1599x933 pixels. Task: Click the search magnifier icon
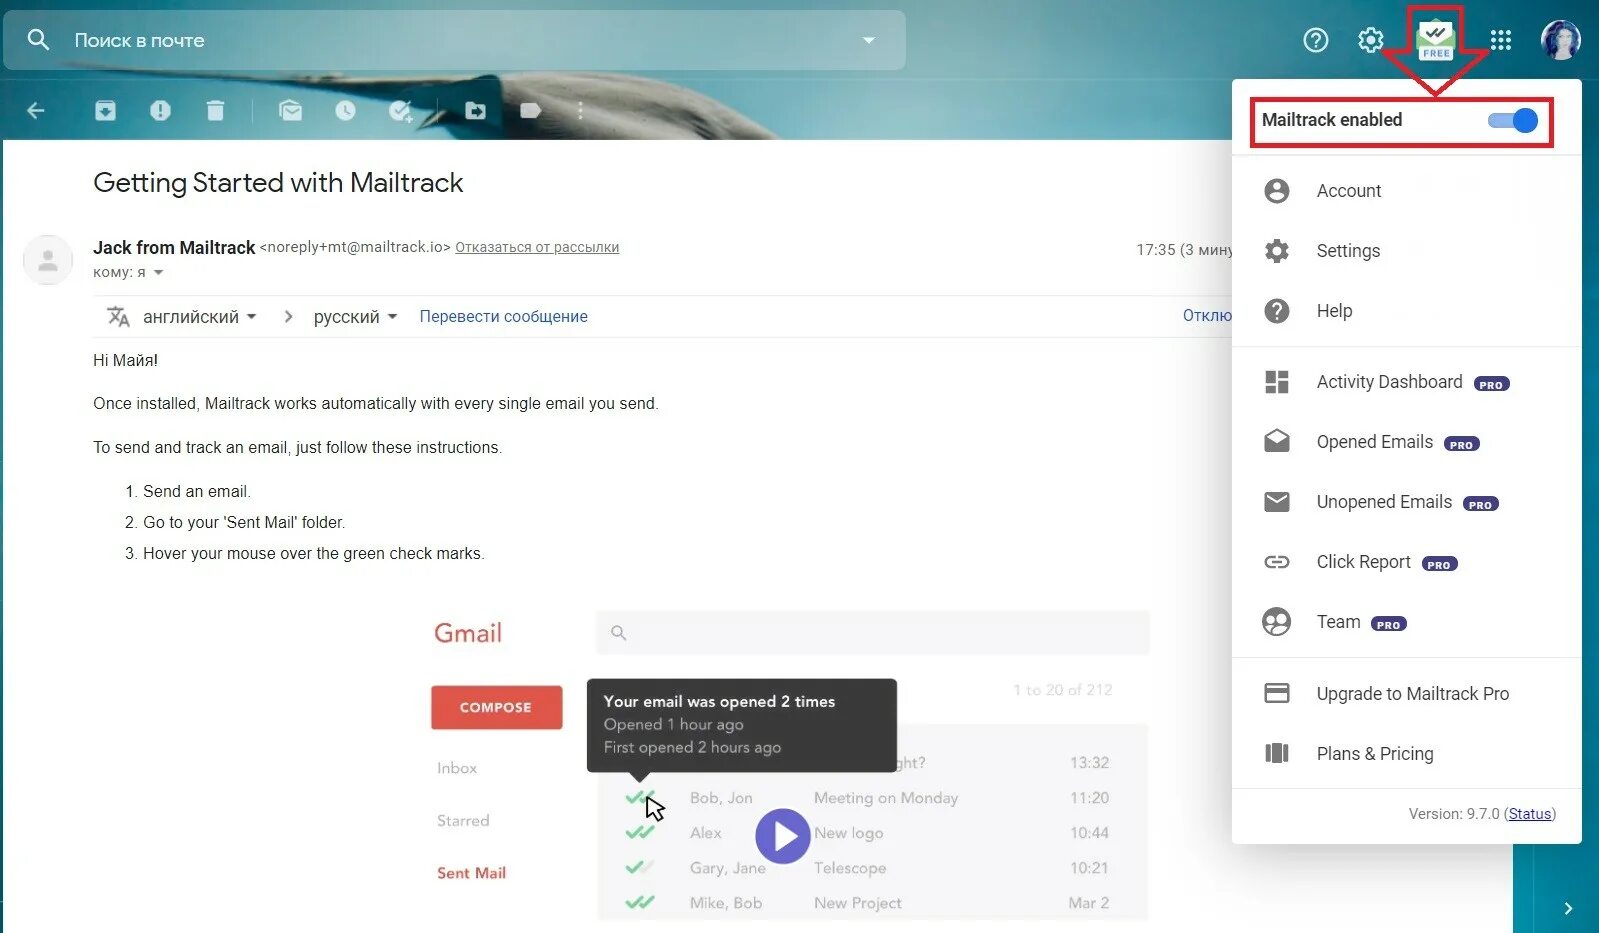pos(38,40)
